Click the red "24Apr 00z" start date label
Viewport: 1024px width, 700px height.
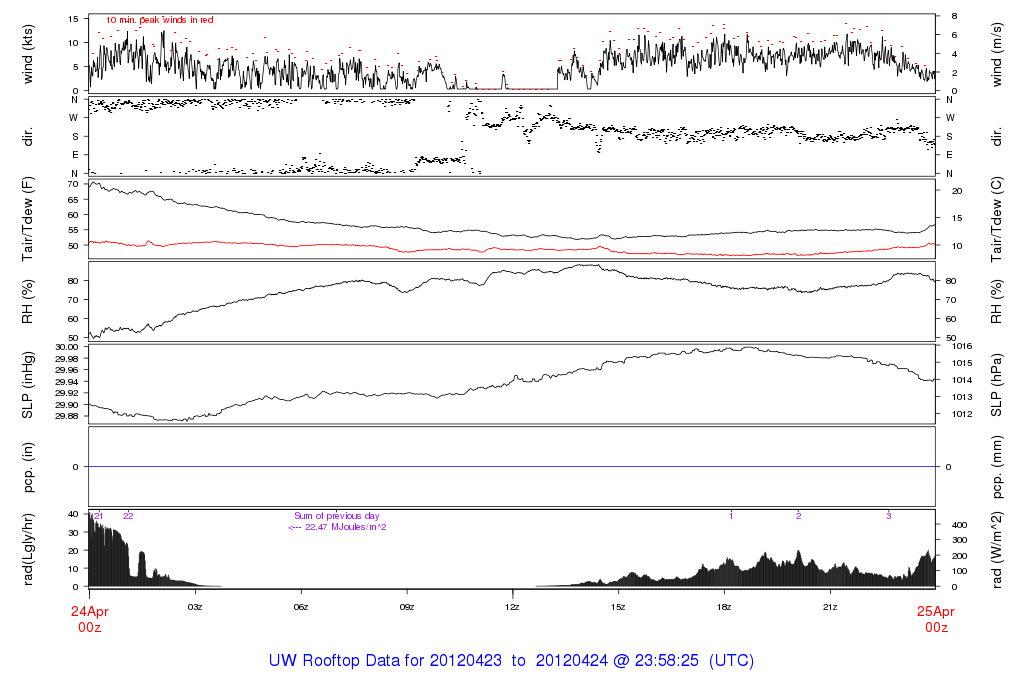89,617
